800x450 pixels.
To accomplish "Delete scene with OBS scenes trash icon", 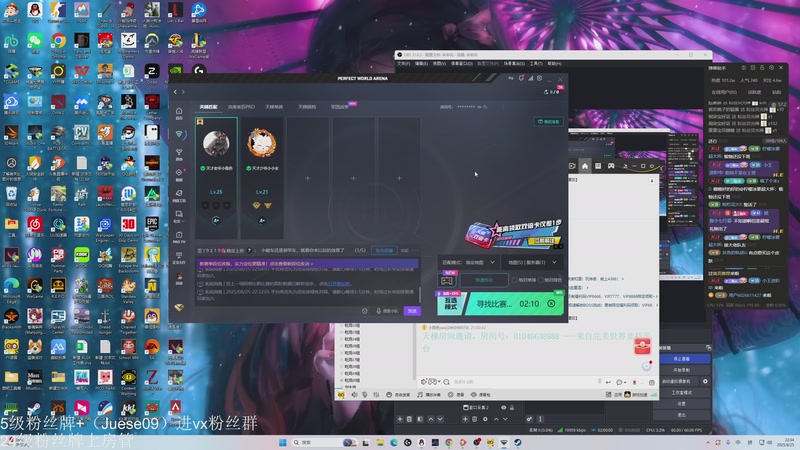I will click(x=409, y=419).
